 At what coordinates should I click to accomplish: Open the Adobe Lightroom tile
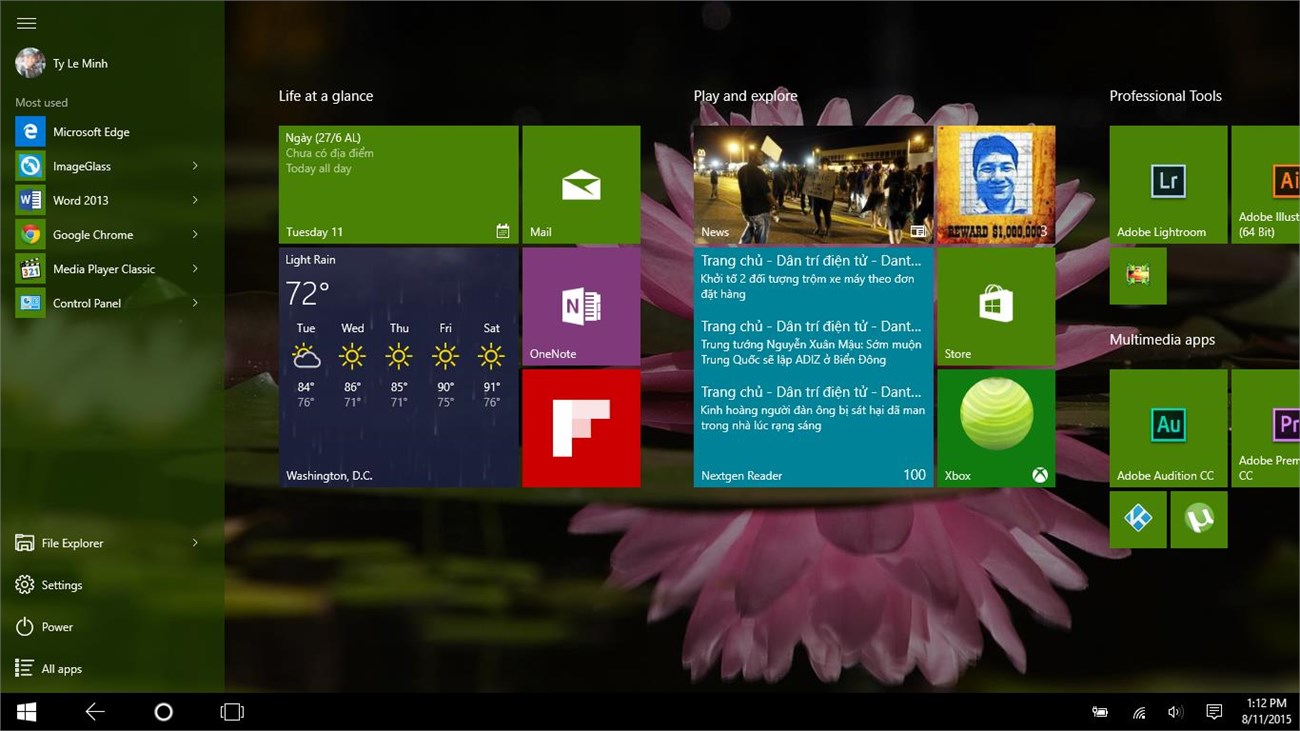[x=1167, y=183]
